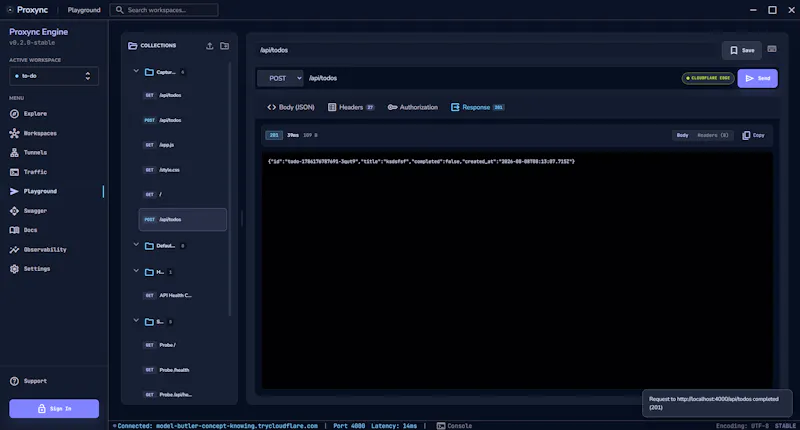Viewport: 800px width, 430px height.
Task: Click the request URL field /api/todos
Action: [x=492, y=79]
